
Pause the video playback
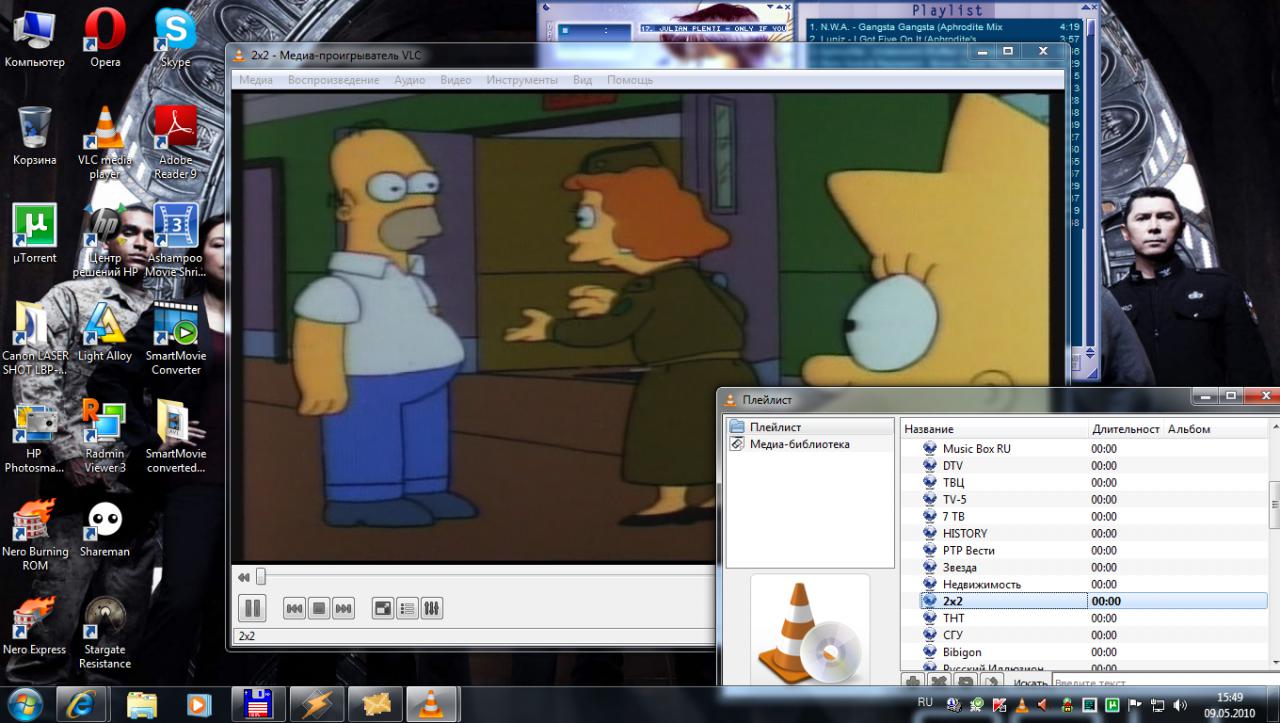252,608
